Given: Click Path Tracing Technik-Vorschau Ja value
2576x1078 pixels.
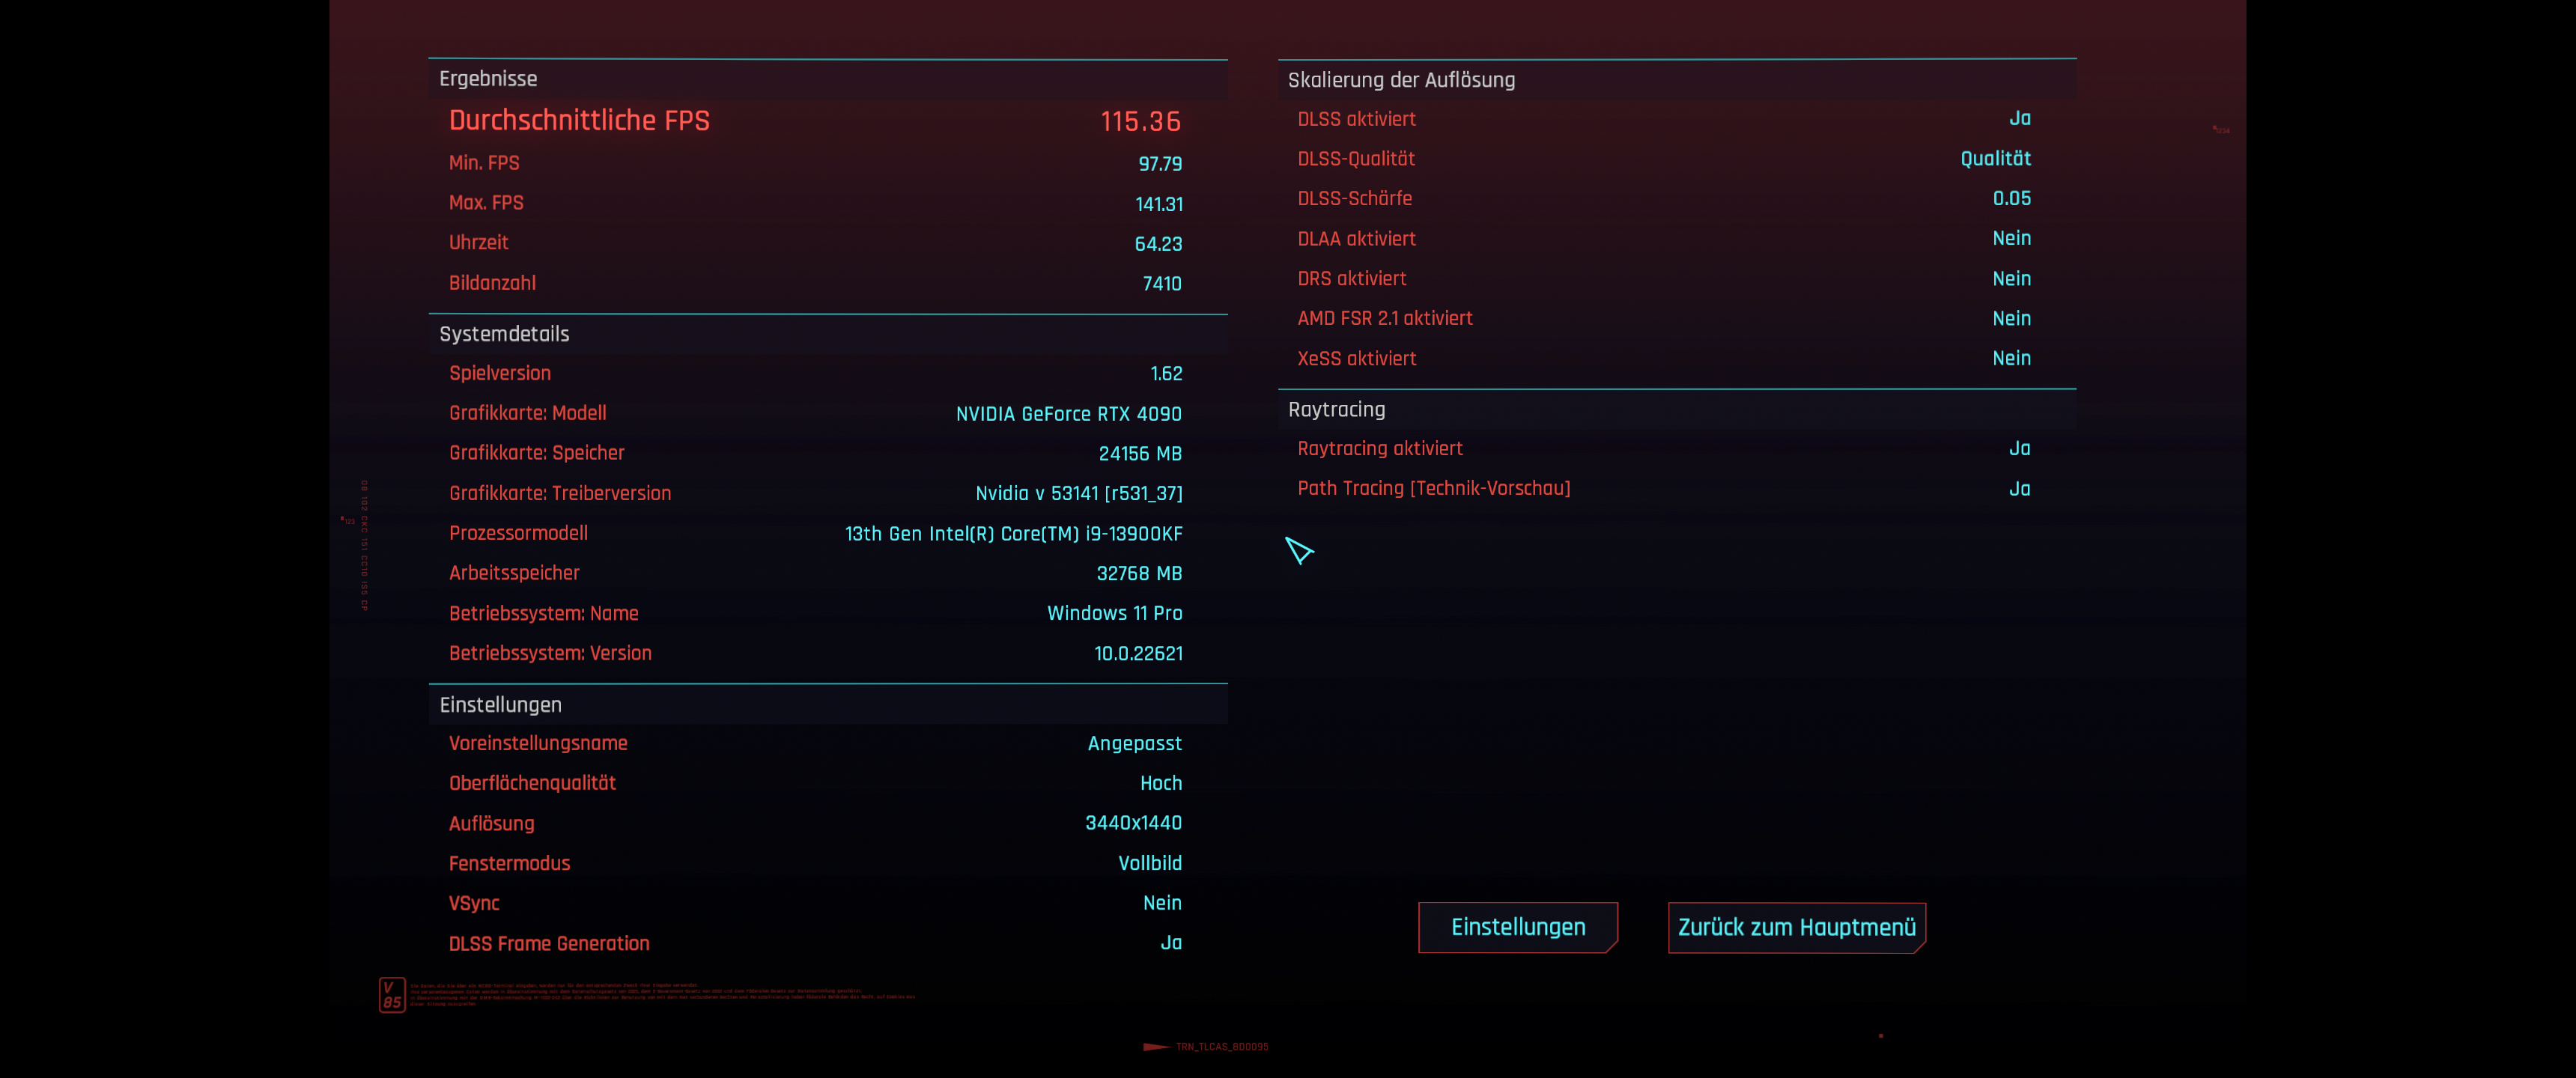Looking at the screenshot, I should click(2019, 489).
